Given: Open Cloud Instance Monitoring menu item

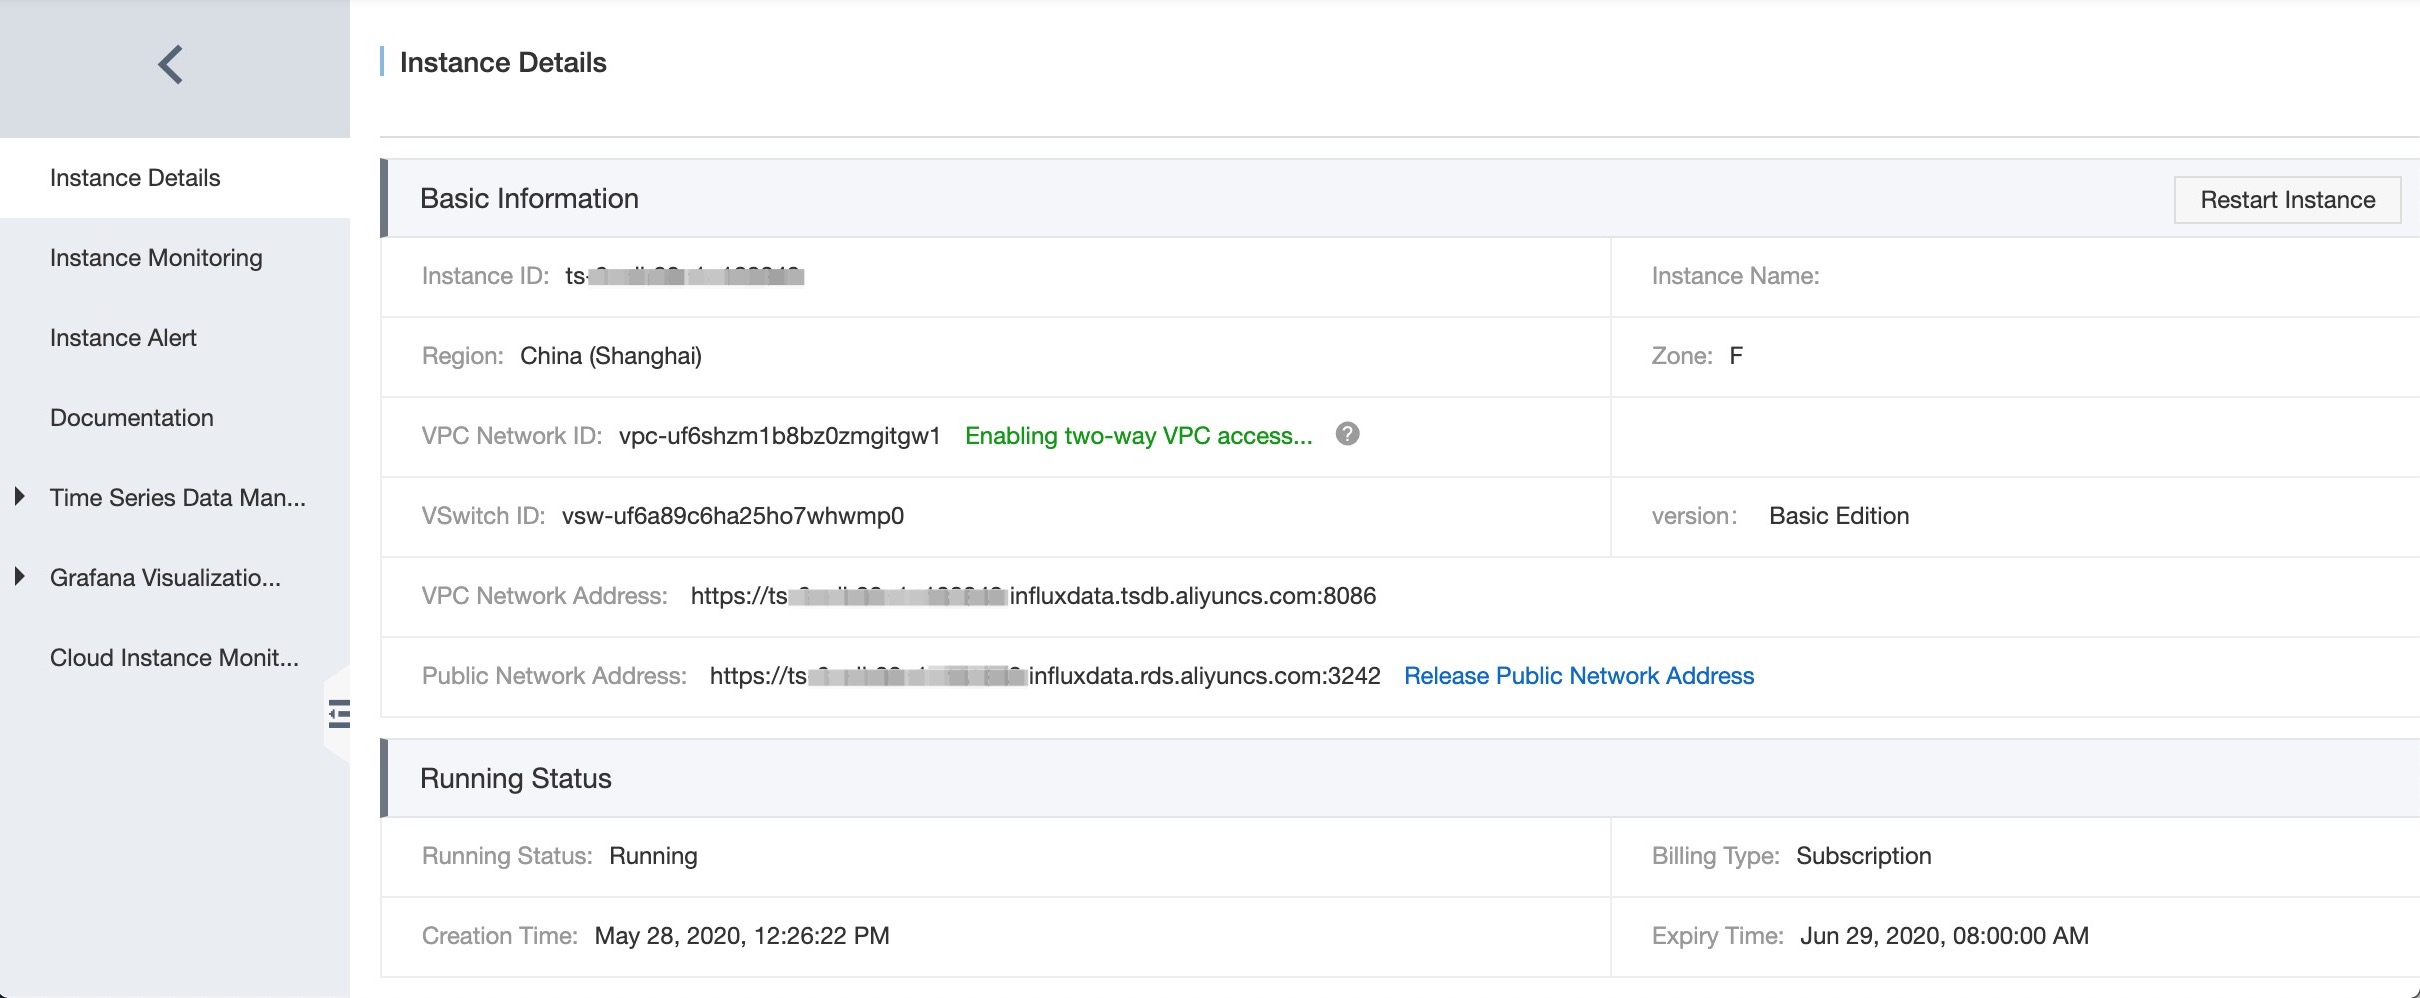Looking at the screenshot, I should point(174,658).
